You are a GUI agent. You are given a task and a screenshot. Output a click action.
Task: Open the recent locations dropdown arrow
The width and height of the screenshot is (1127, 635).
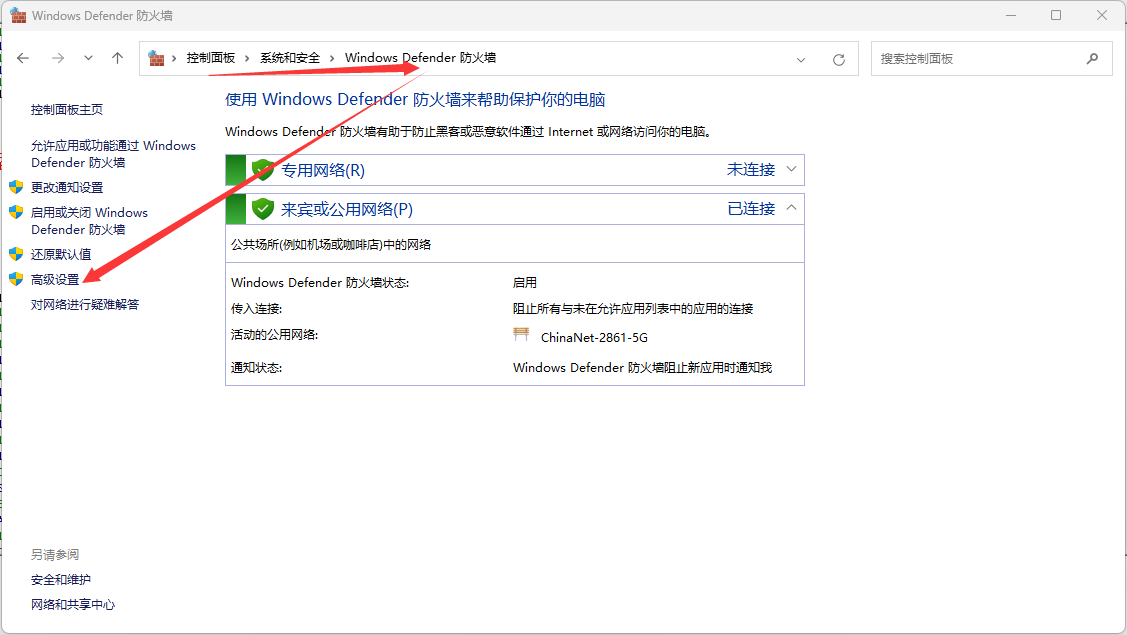click(x=88, y=59)
